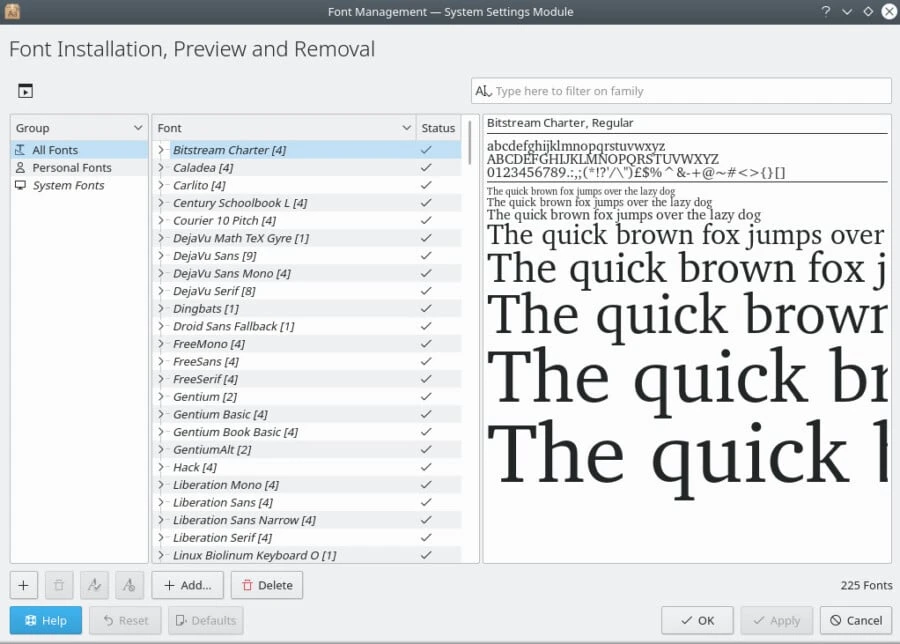Click the enable-fonts icon below the group list
This screenshot has height=644, width=900.
94,585
